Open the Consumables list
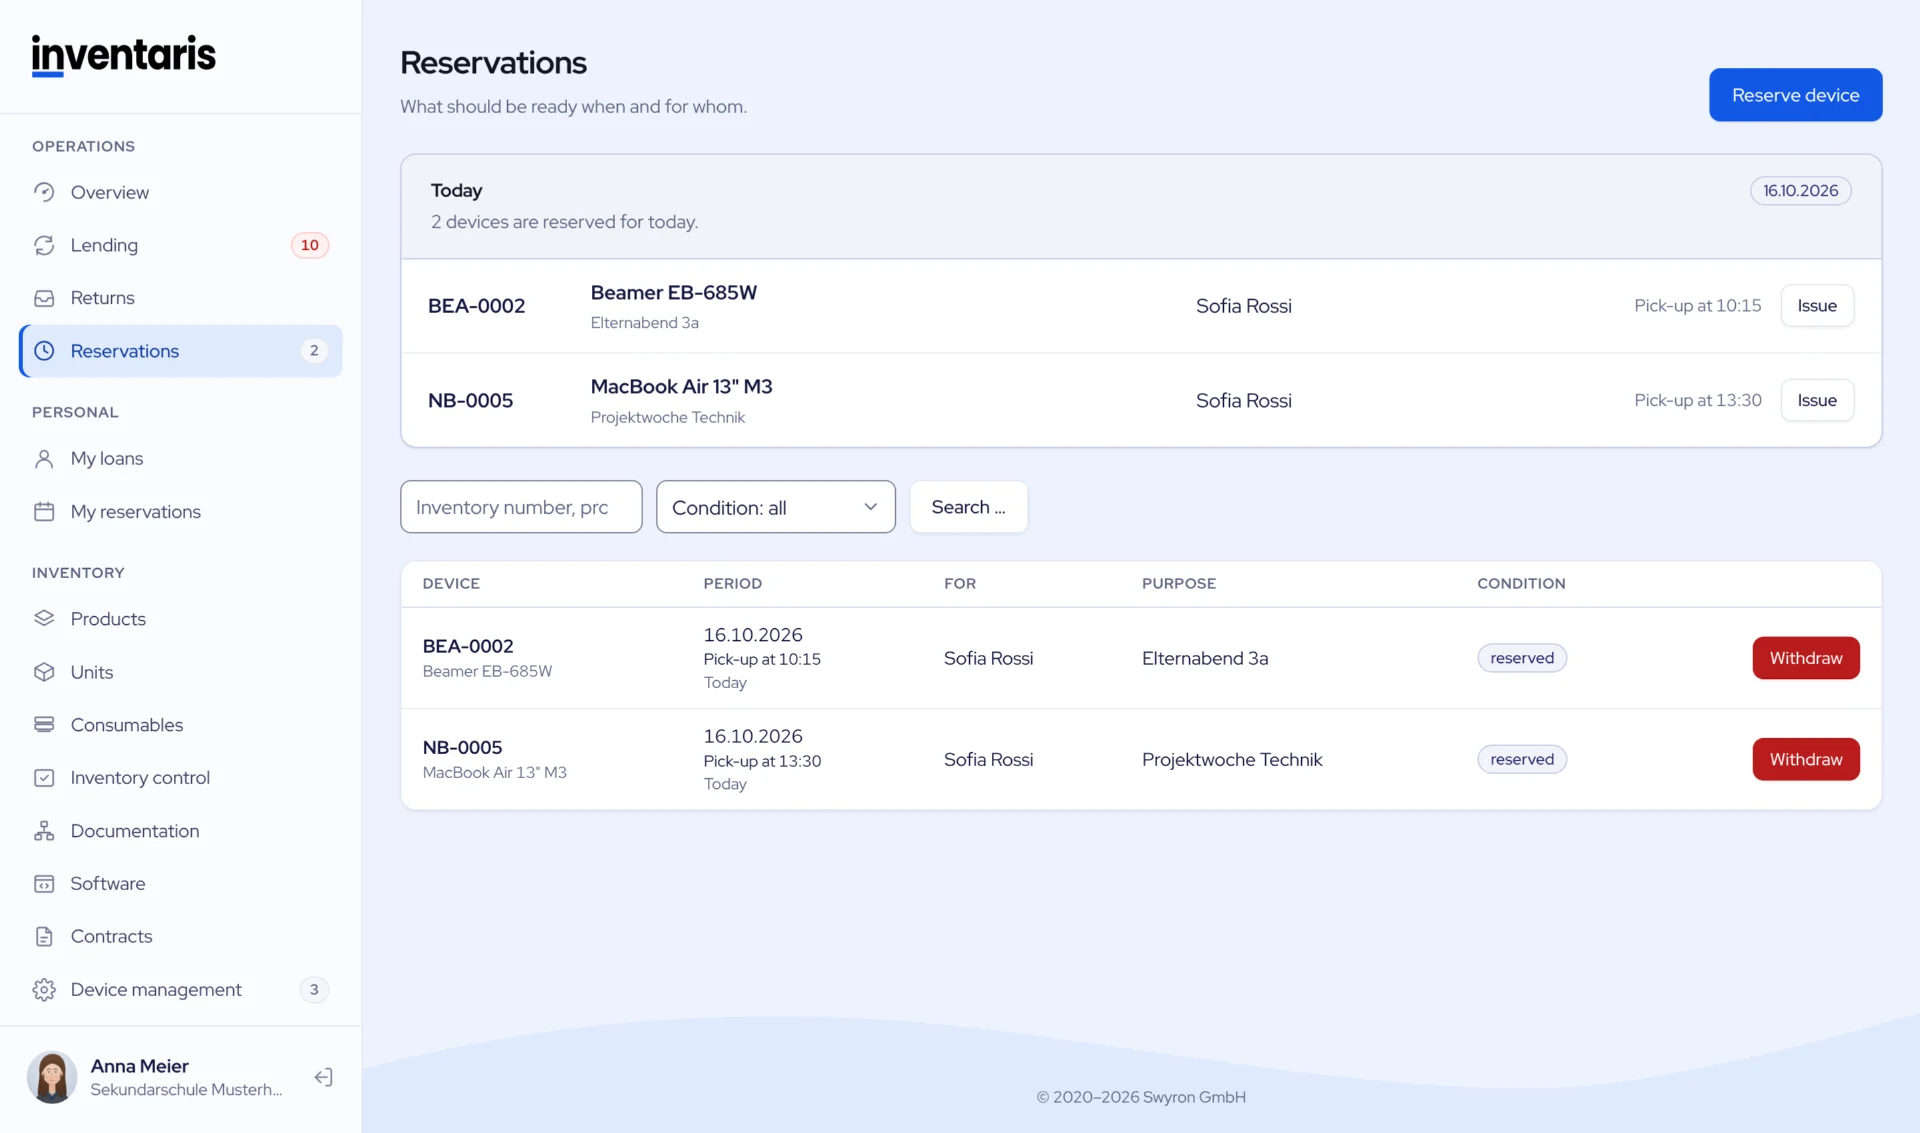This screenshot has height=1133, width=1920. point(181,724)
